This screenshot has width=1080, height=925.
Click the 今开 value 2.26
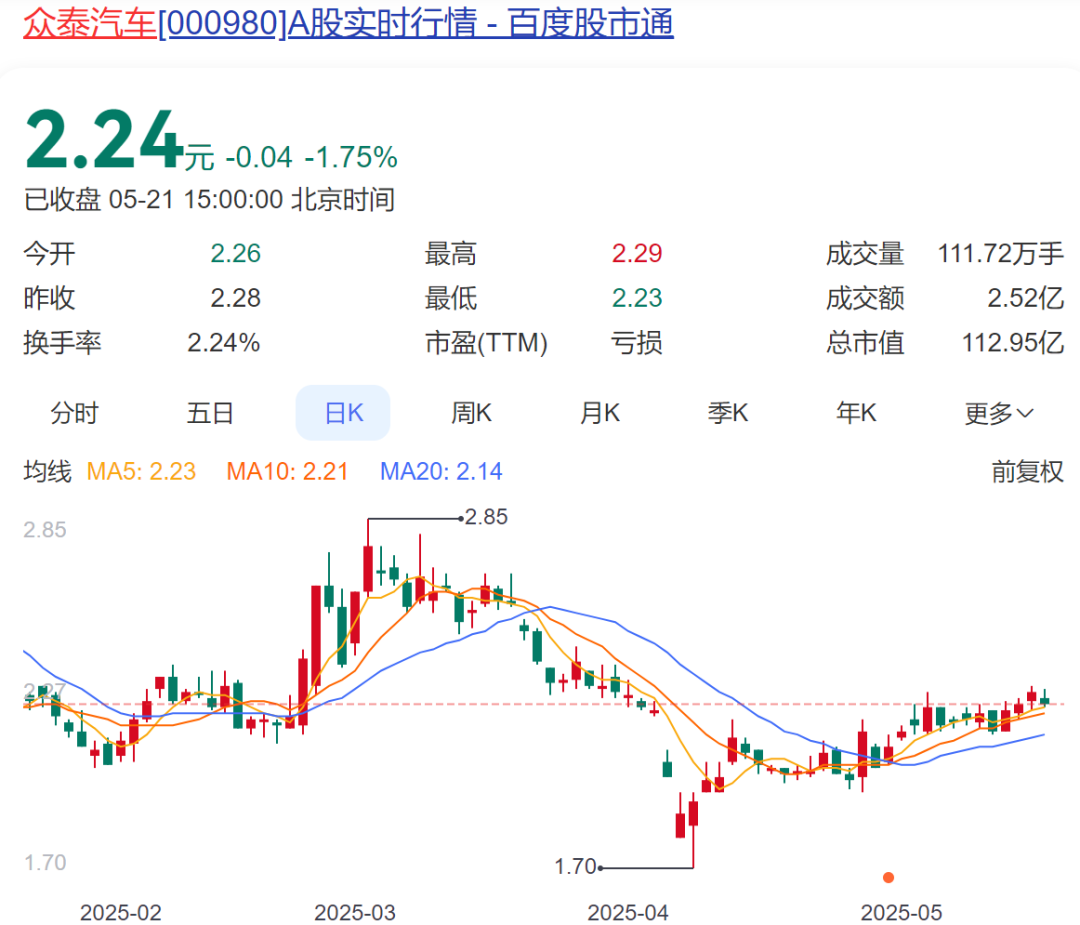click(236, 253)
